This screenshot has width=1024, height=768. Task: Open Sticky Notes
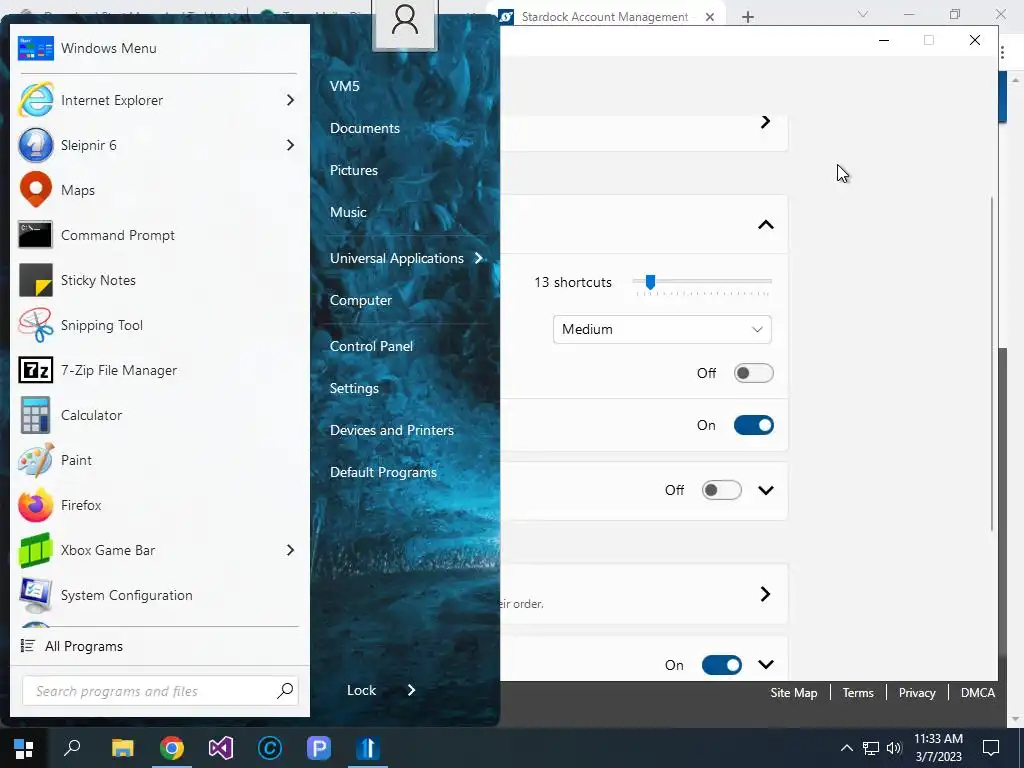(x=157, y=280)
